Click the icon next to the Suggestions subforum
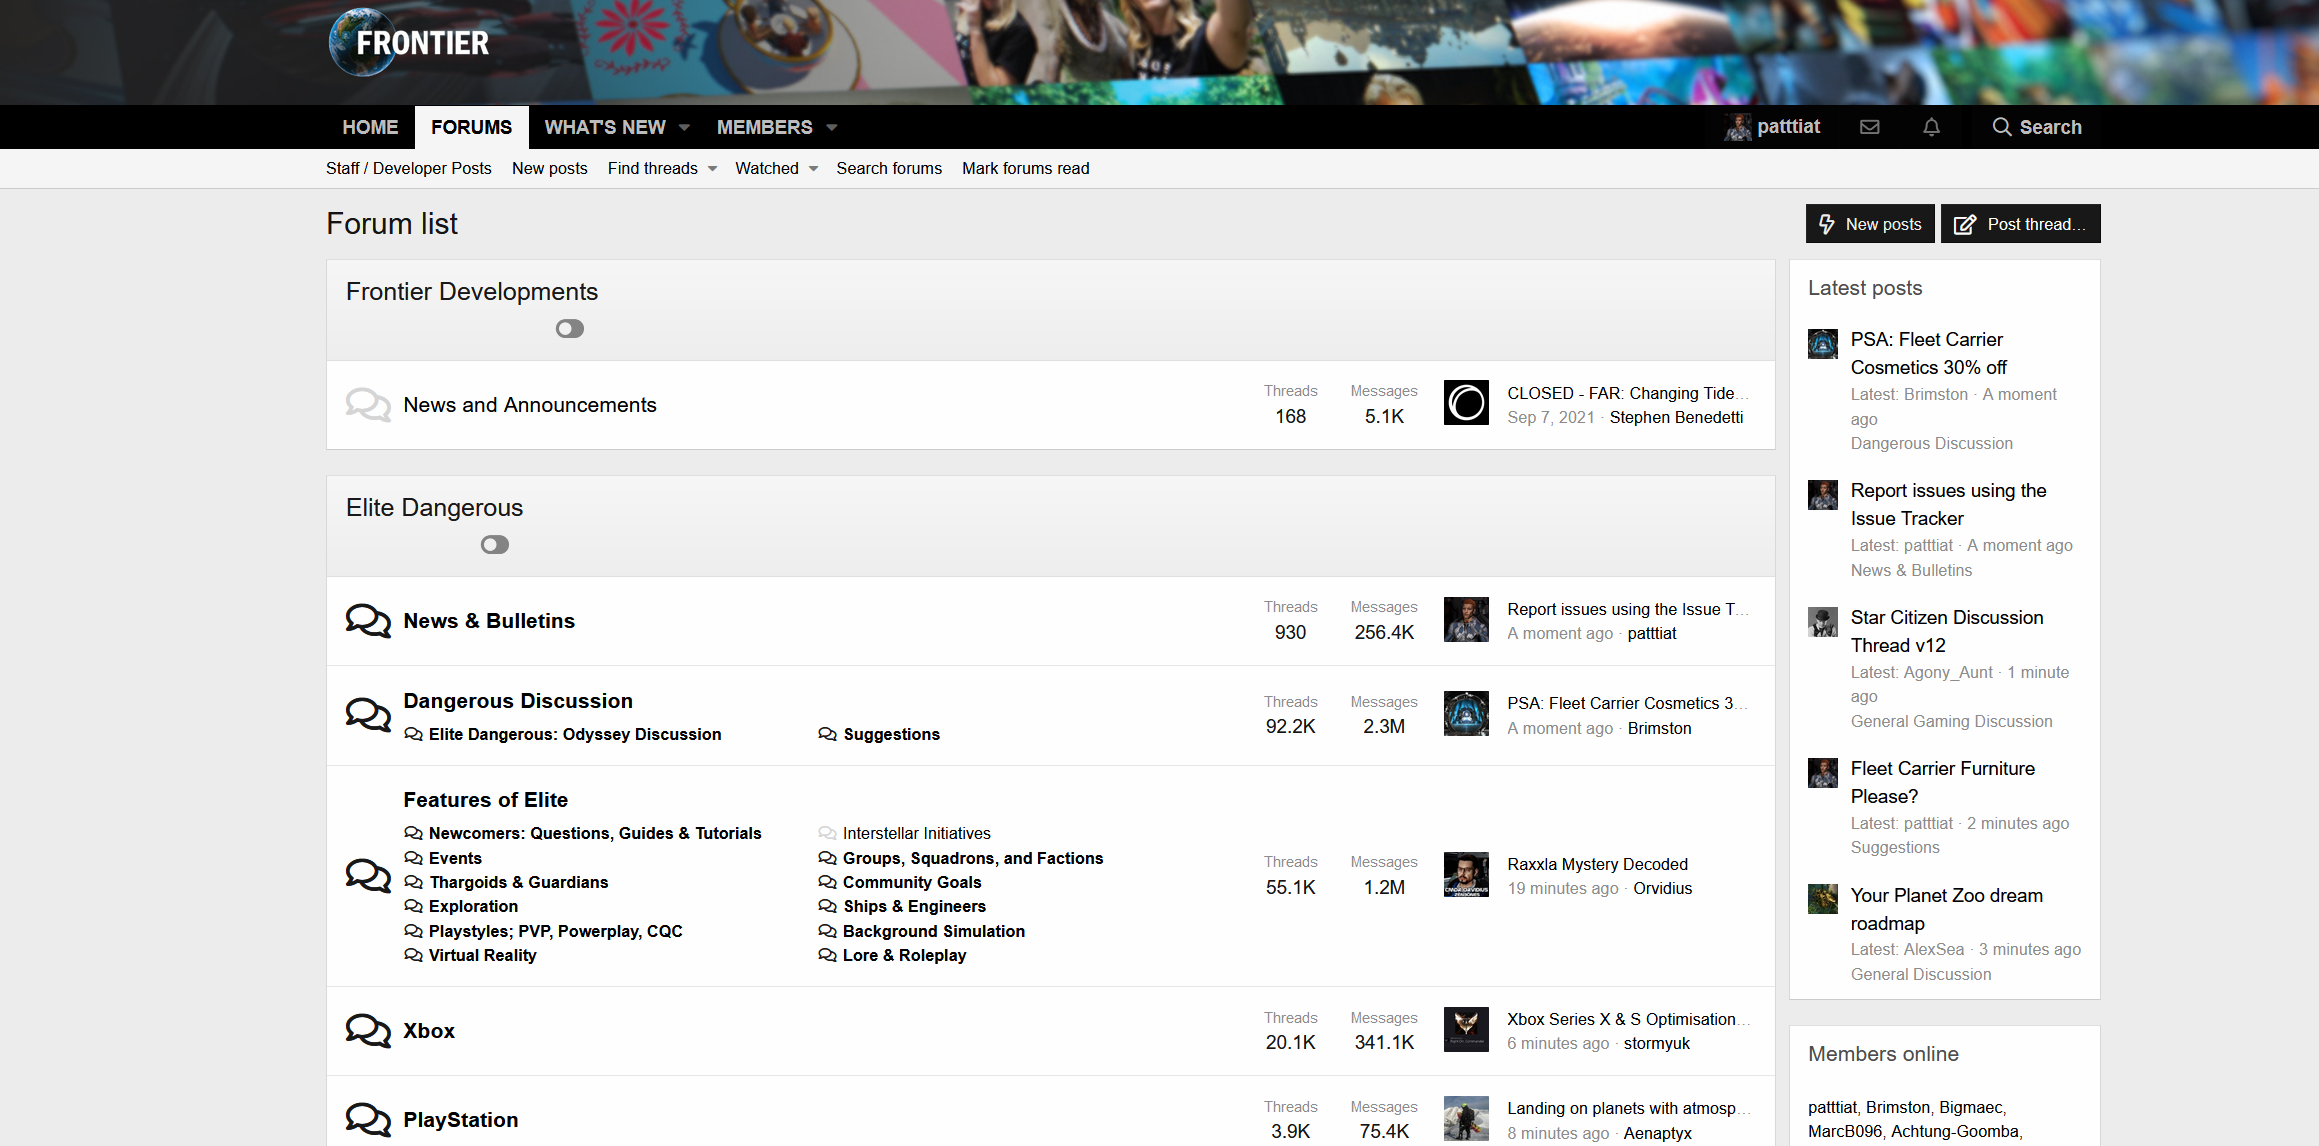2319x1146 pixels. (827, 734)
